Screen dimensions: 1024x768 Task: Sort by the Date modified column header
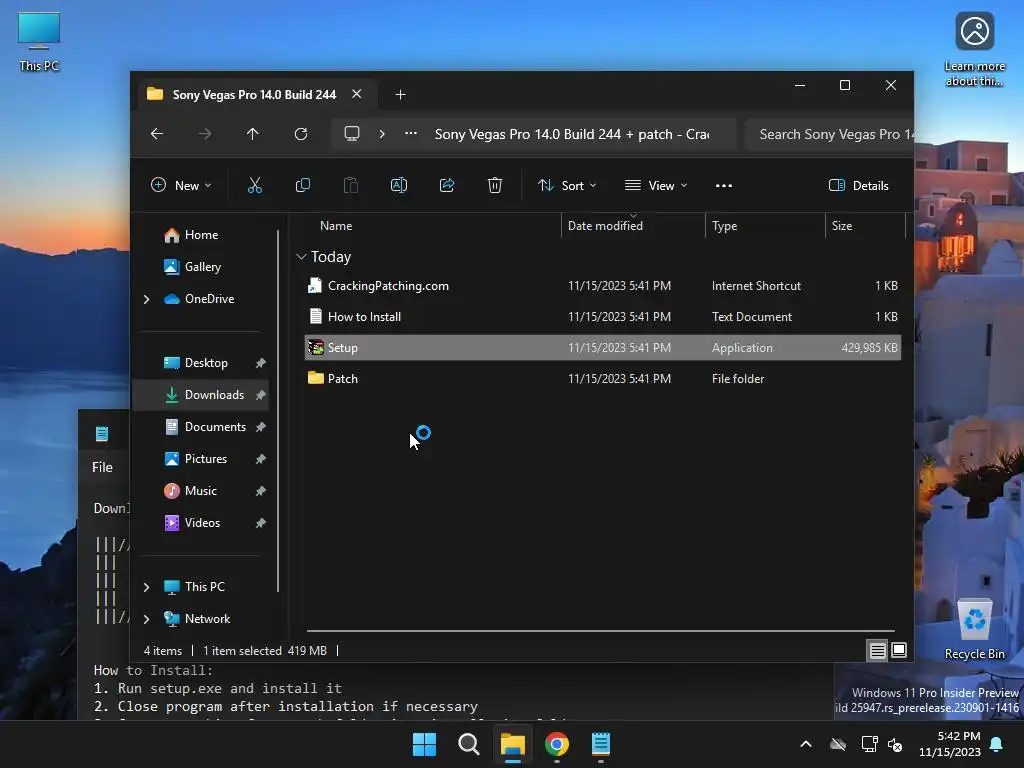(605, 226)
